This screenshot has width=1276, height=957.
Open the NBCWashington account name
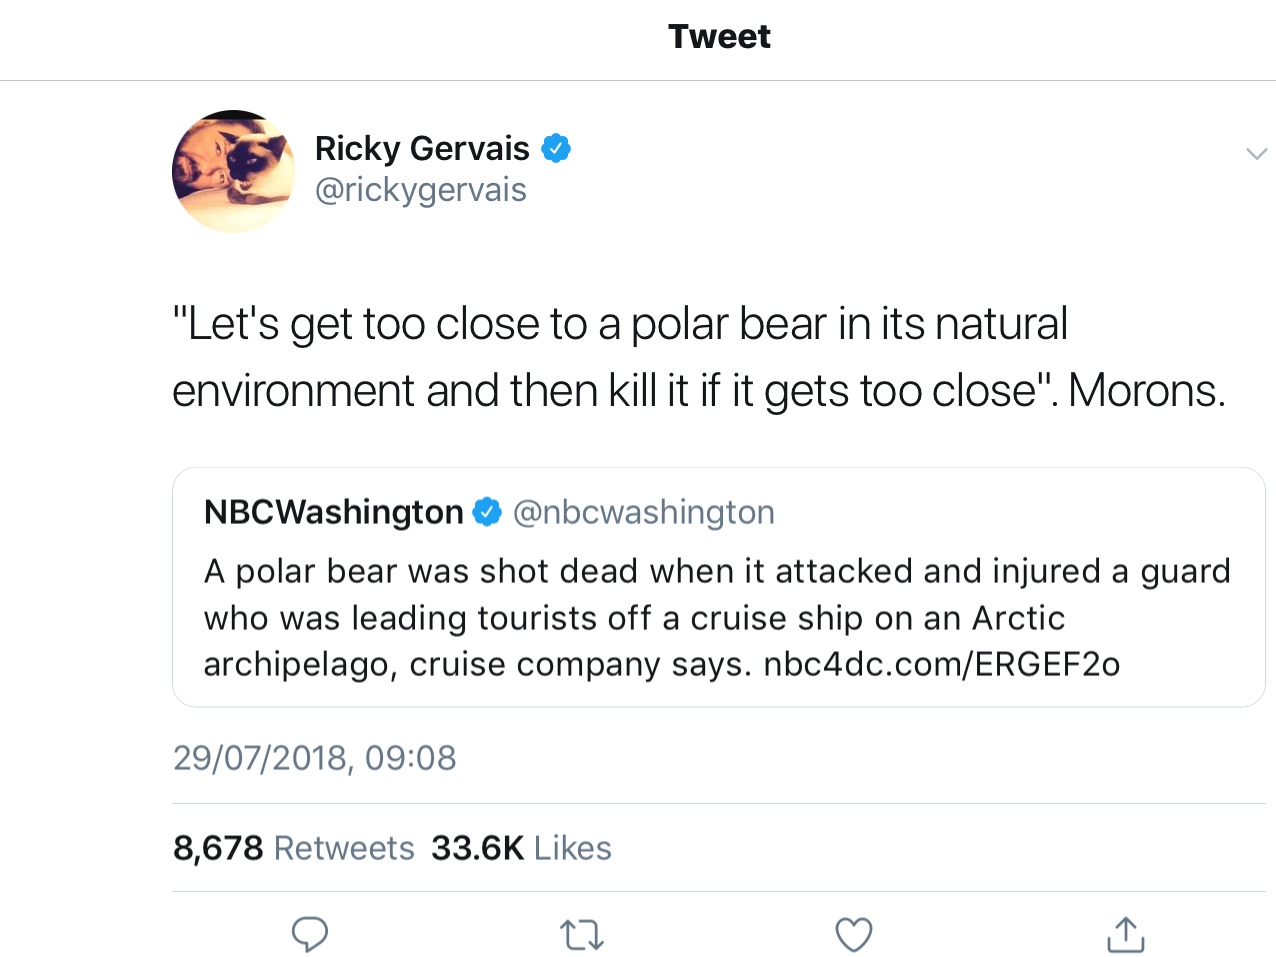tap(333, 512)
